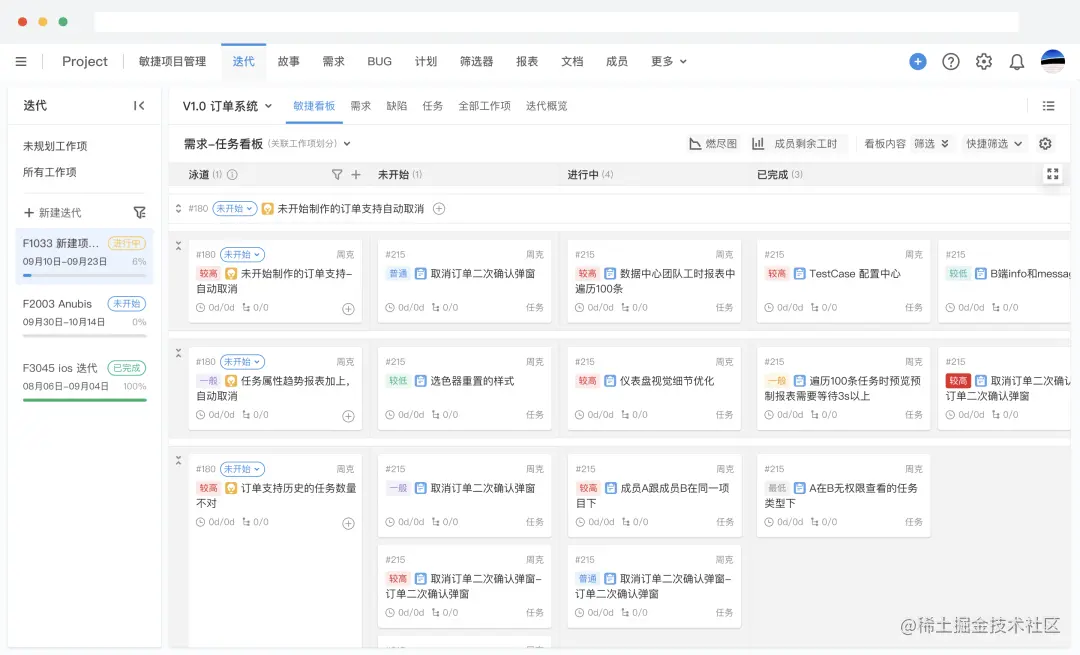Expand the 更多 menu
Image resolution: width=1080 pixels, height=655 pixels.
click(x=668, y=61)
